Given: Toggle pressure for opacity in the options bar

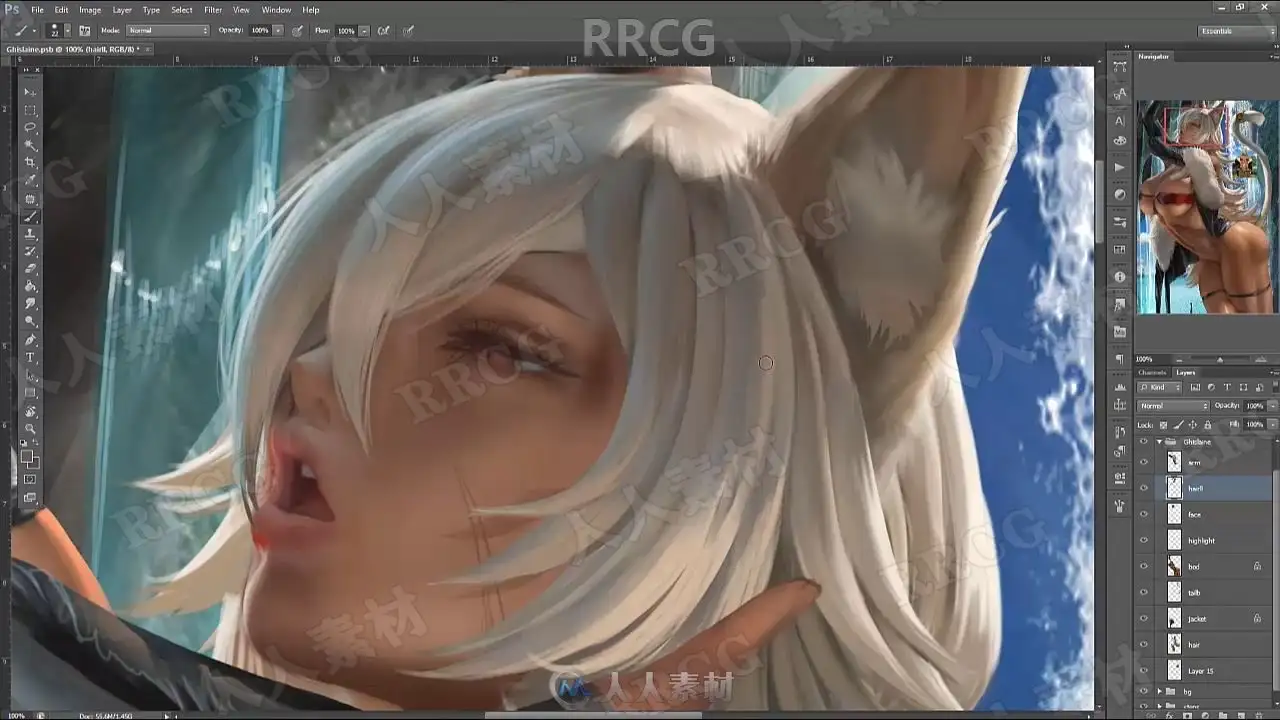Looking at the screenshot, I should (298, 31).
